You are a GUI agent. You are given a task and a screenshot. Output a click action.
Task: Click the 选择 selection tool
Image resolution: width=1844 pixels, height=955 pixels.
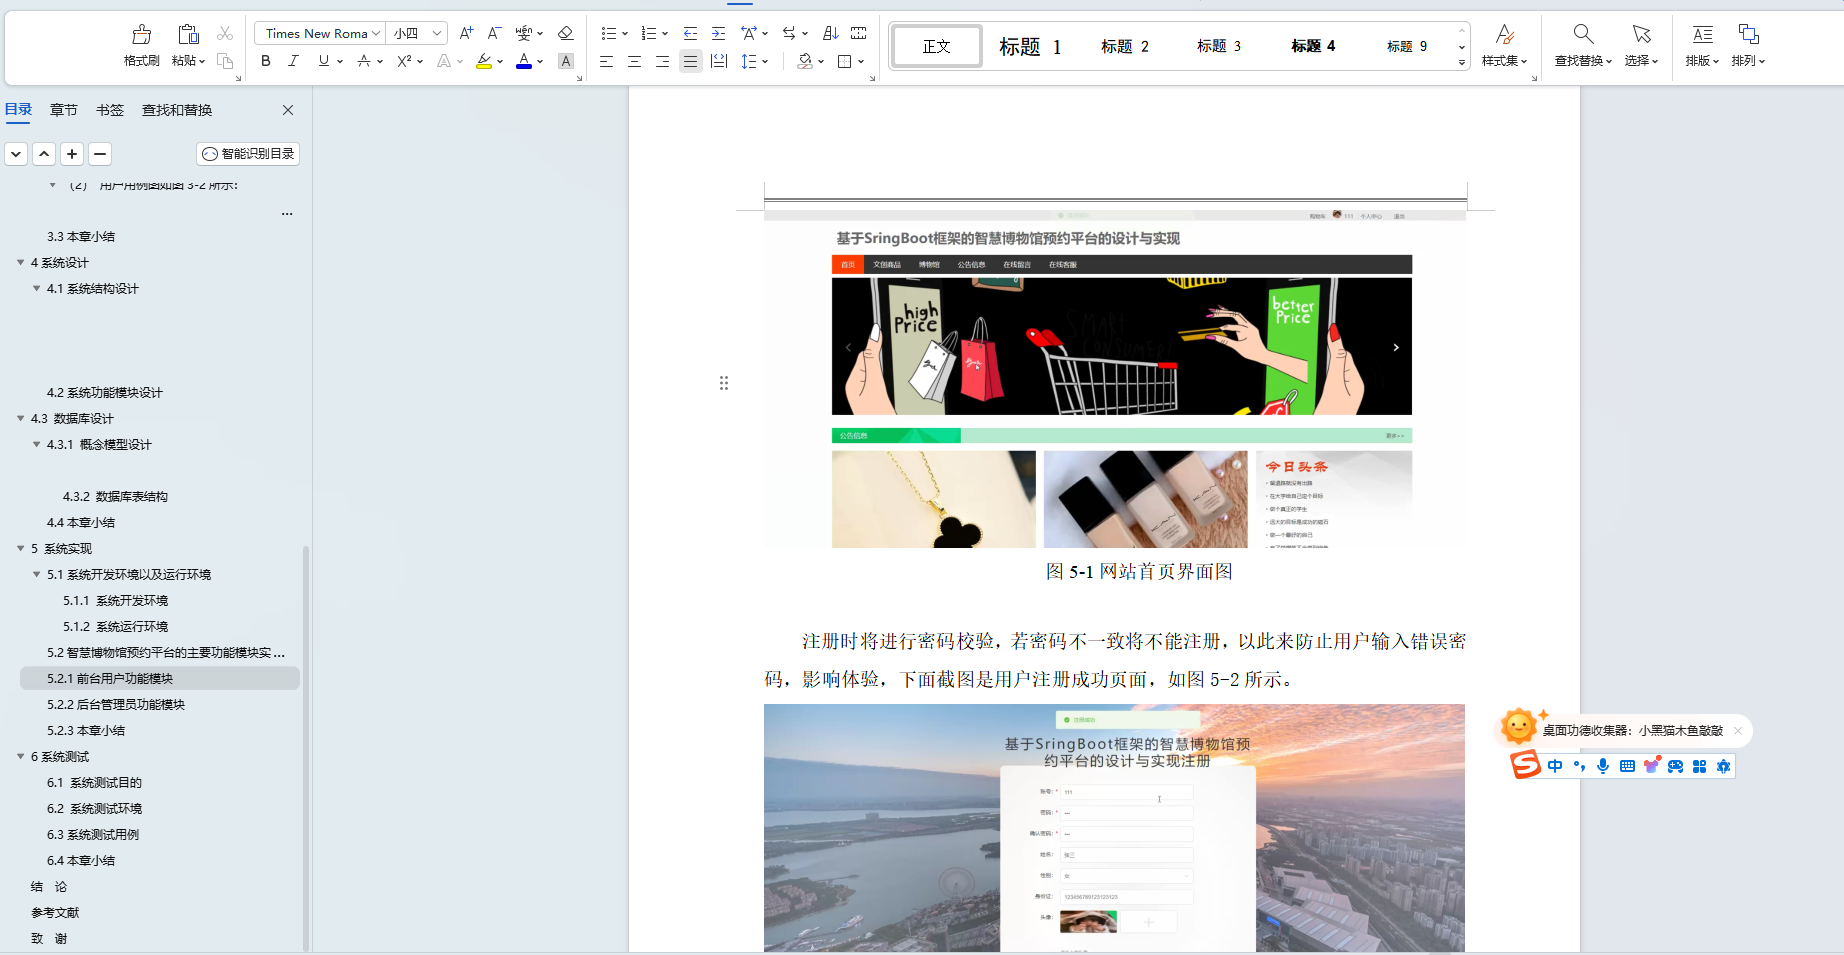1641,46
